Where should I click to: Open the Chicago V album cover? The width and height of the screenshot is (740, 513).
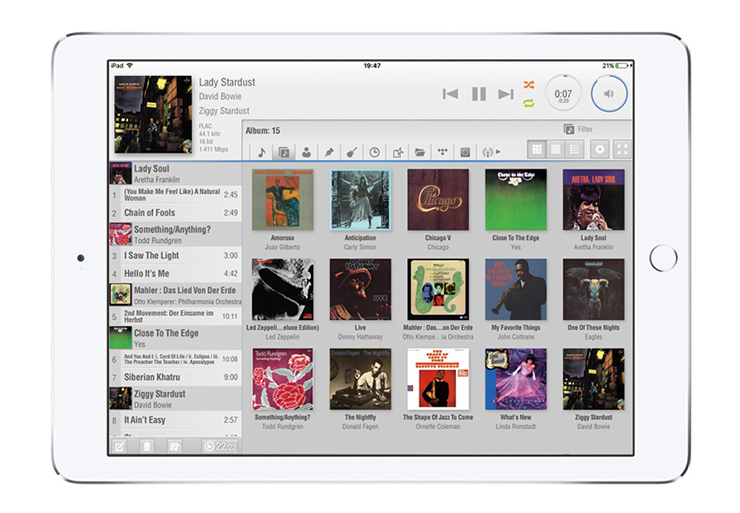coord(438,199)
